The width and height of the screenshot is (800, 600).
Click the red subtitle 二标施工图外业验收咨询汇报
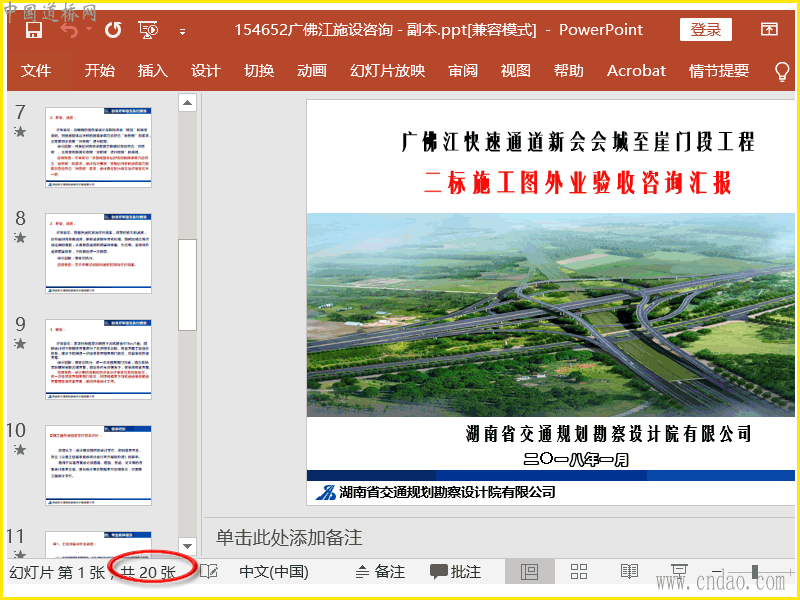click(x=578, y=183)
